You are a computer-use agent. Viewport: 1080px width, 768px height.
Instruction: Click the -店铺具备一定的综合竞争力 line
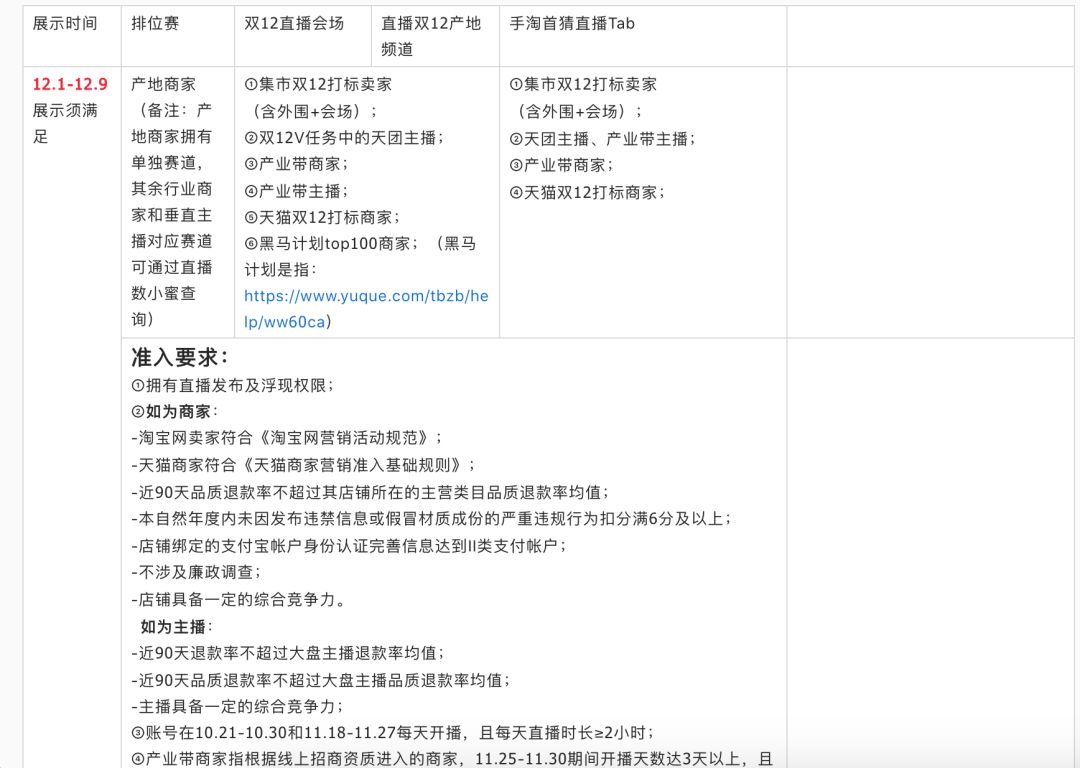point(238,599)
